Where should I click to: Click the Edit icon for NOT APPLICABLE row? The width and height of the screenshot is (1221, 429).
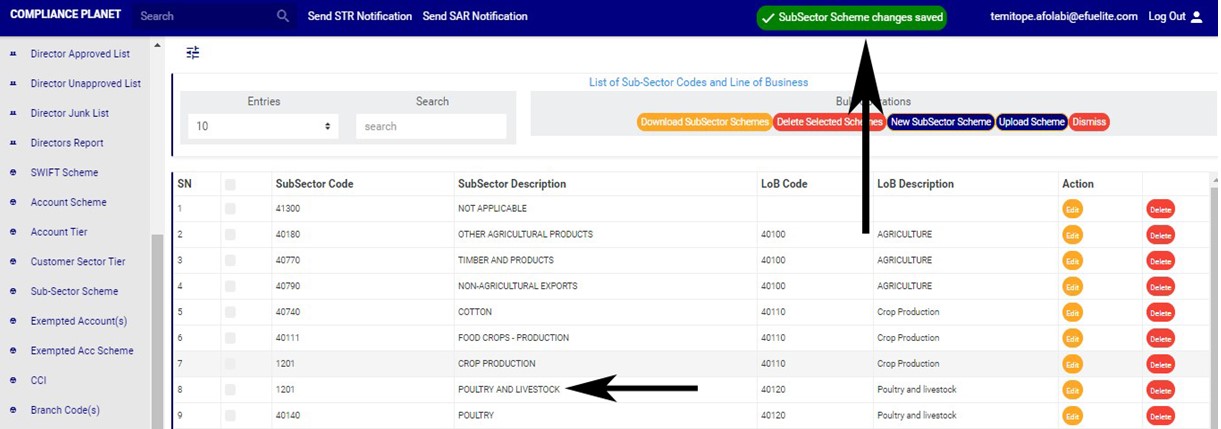coord(1072,209)
